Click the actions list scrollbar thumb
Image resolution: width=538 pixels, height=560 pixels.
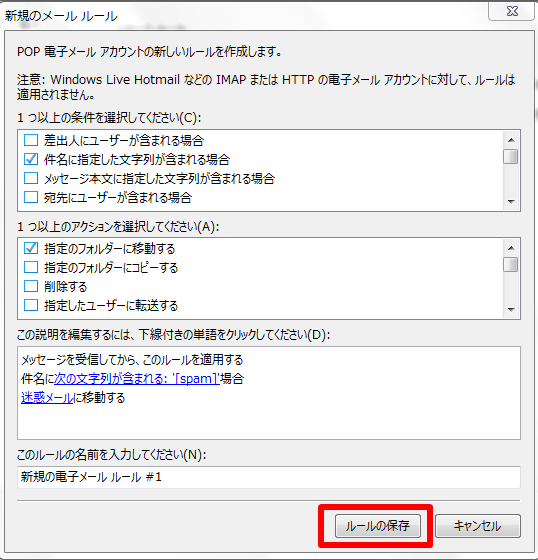[511, 265]
